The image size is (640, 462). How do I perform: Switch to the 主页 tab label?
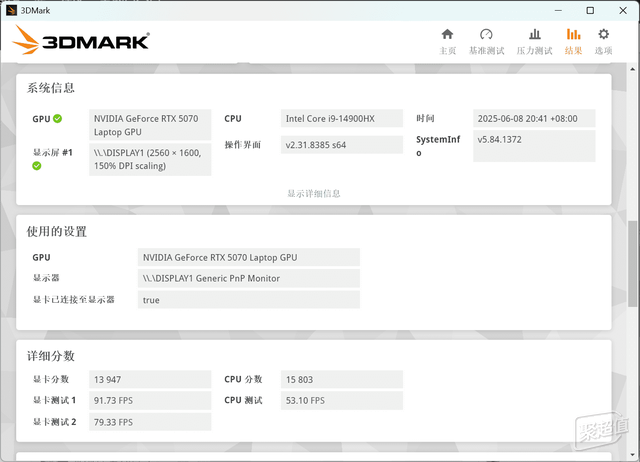447,51
